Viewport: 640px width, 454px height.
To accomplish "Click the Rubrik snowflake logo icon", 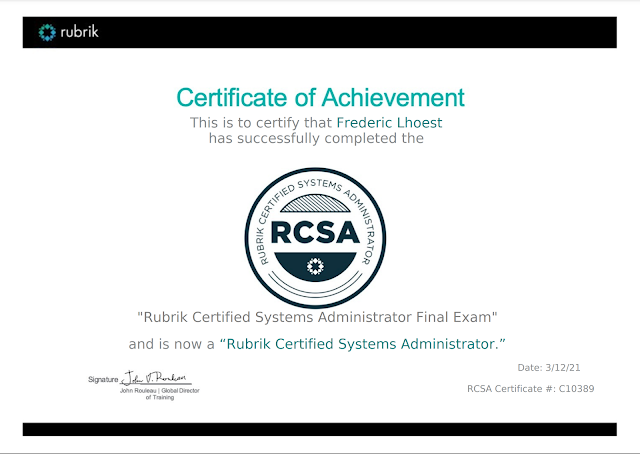I will tap(47, 32).
